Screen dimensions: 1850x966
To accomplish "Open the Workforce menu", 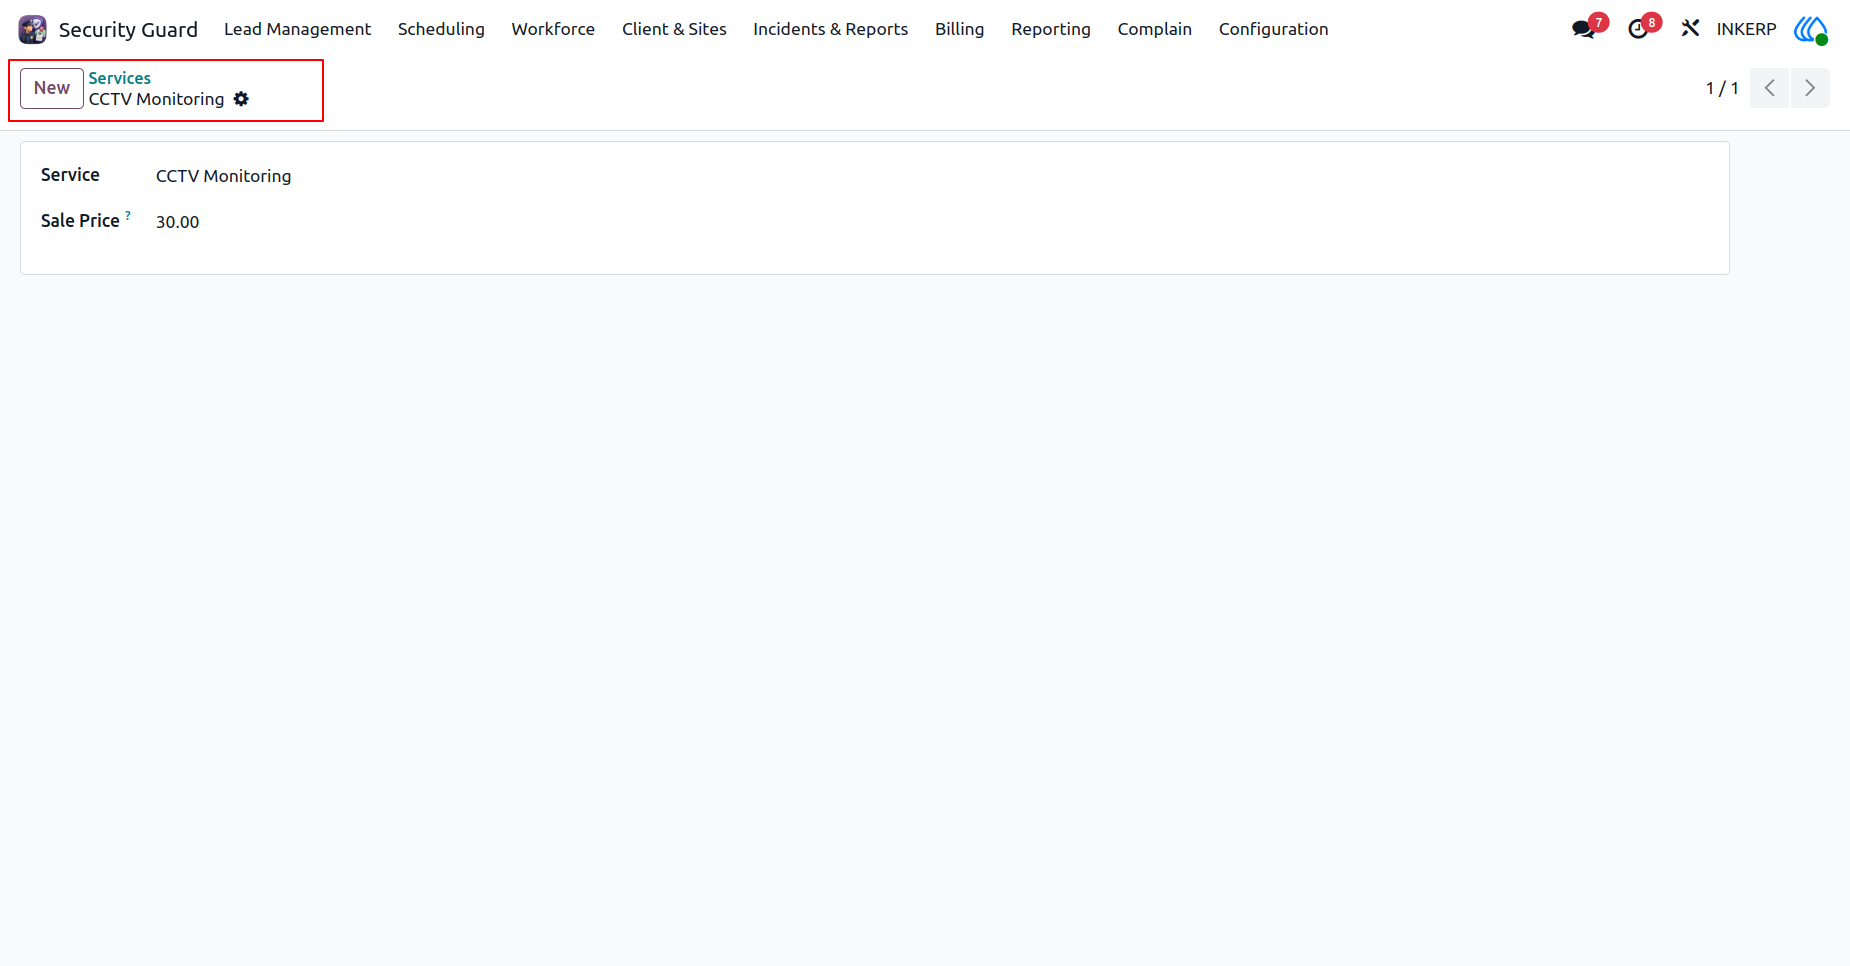I will pyautogui.click(x=553, y=29).
